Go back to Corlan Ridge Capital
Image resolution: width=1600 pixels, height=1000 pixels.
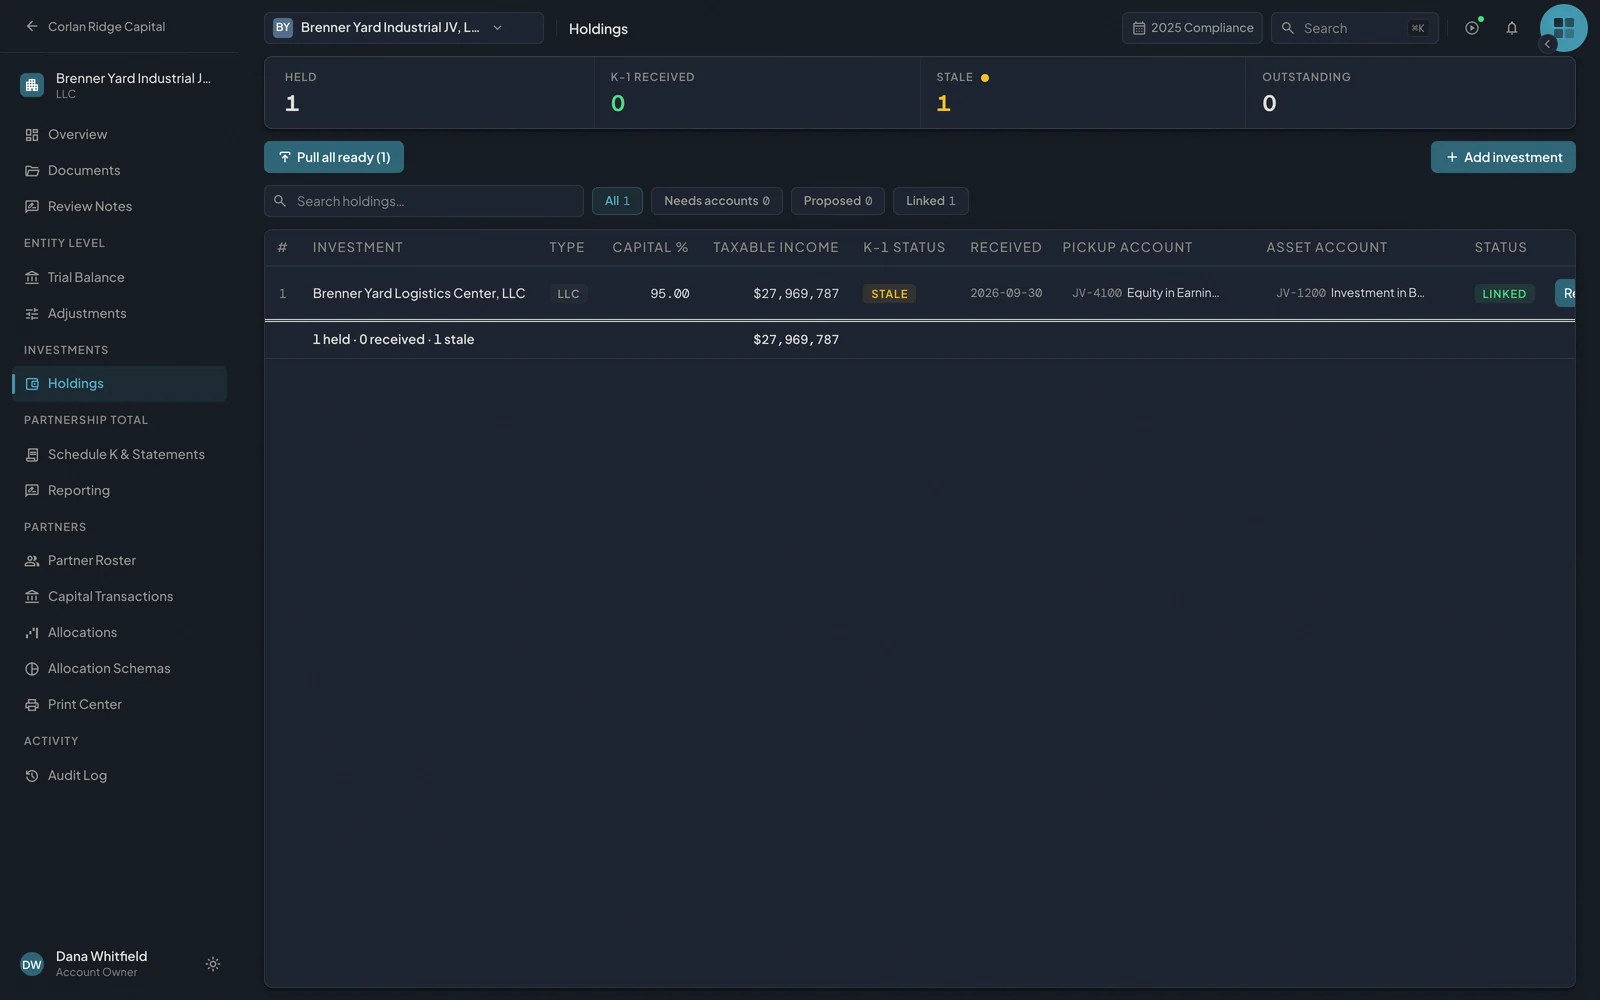click(x=95, y=27)
